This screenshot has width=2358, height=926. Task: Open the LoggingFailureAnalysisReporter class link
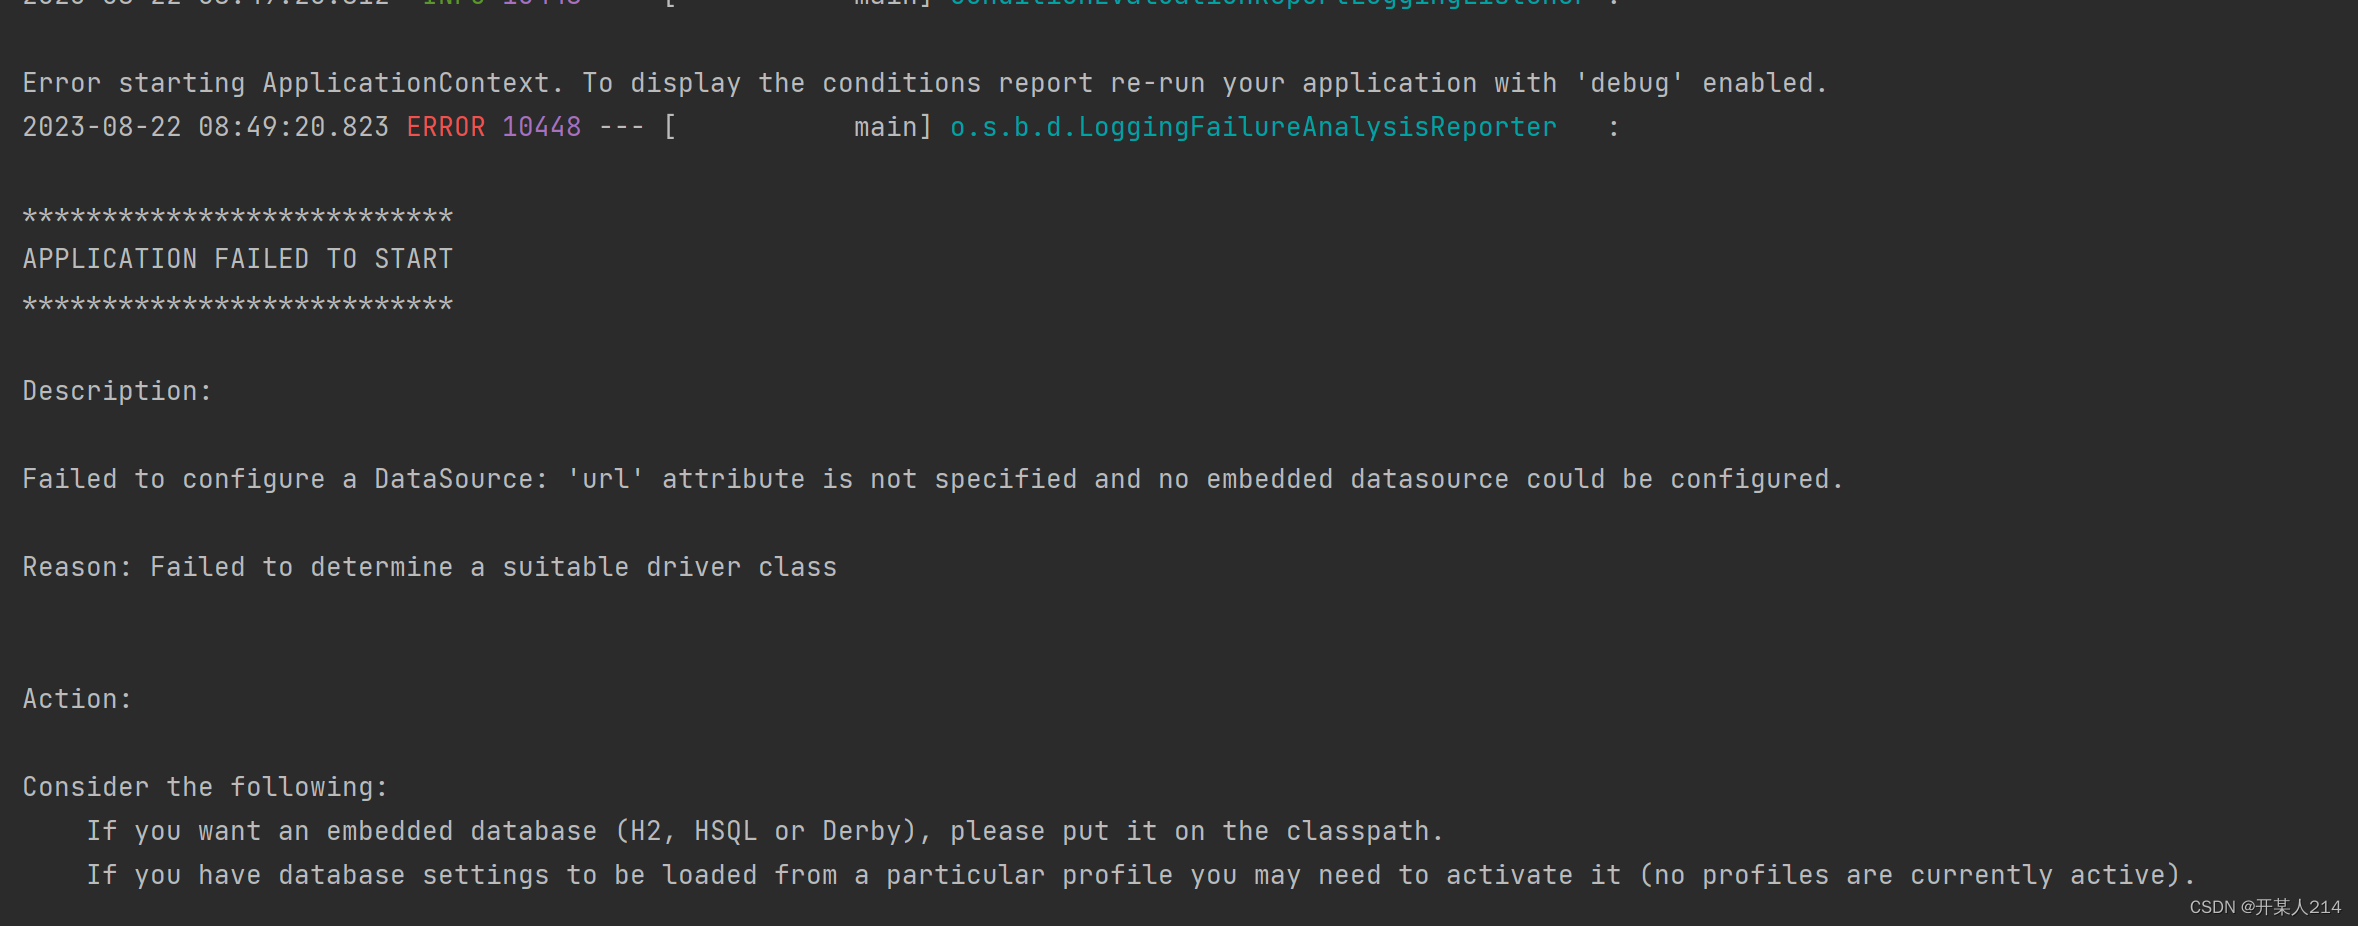click(1249, 126)
